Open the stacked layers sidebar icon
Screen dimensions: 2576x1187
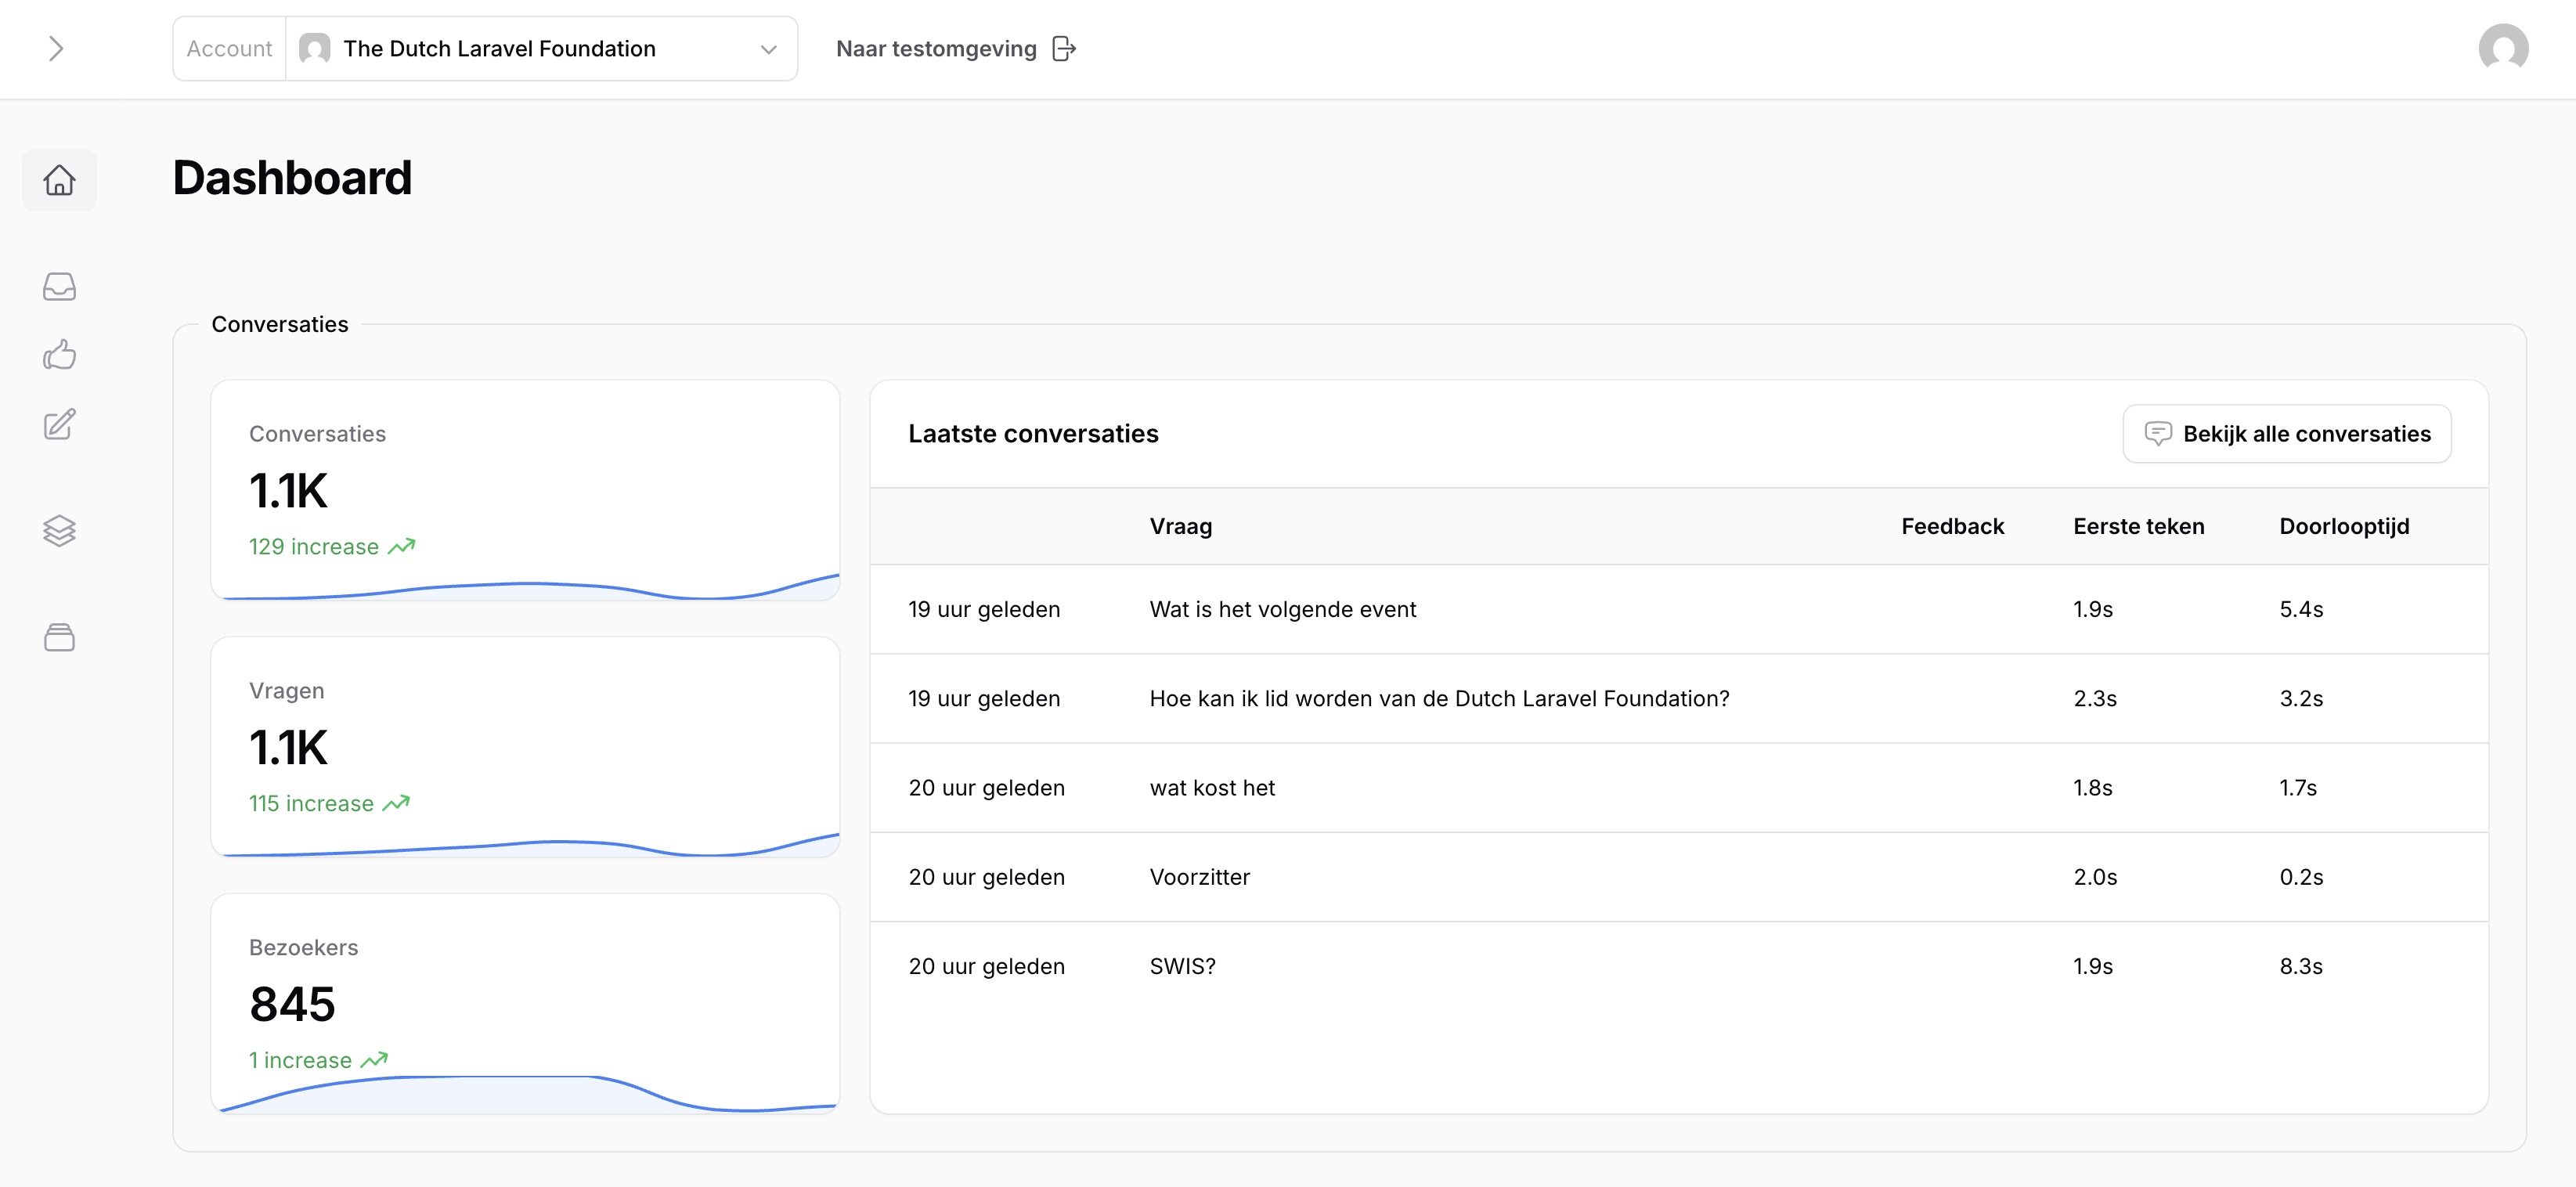pos(59,530)
